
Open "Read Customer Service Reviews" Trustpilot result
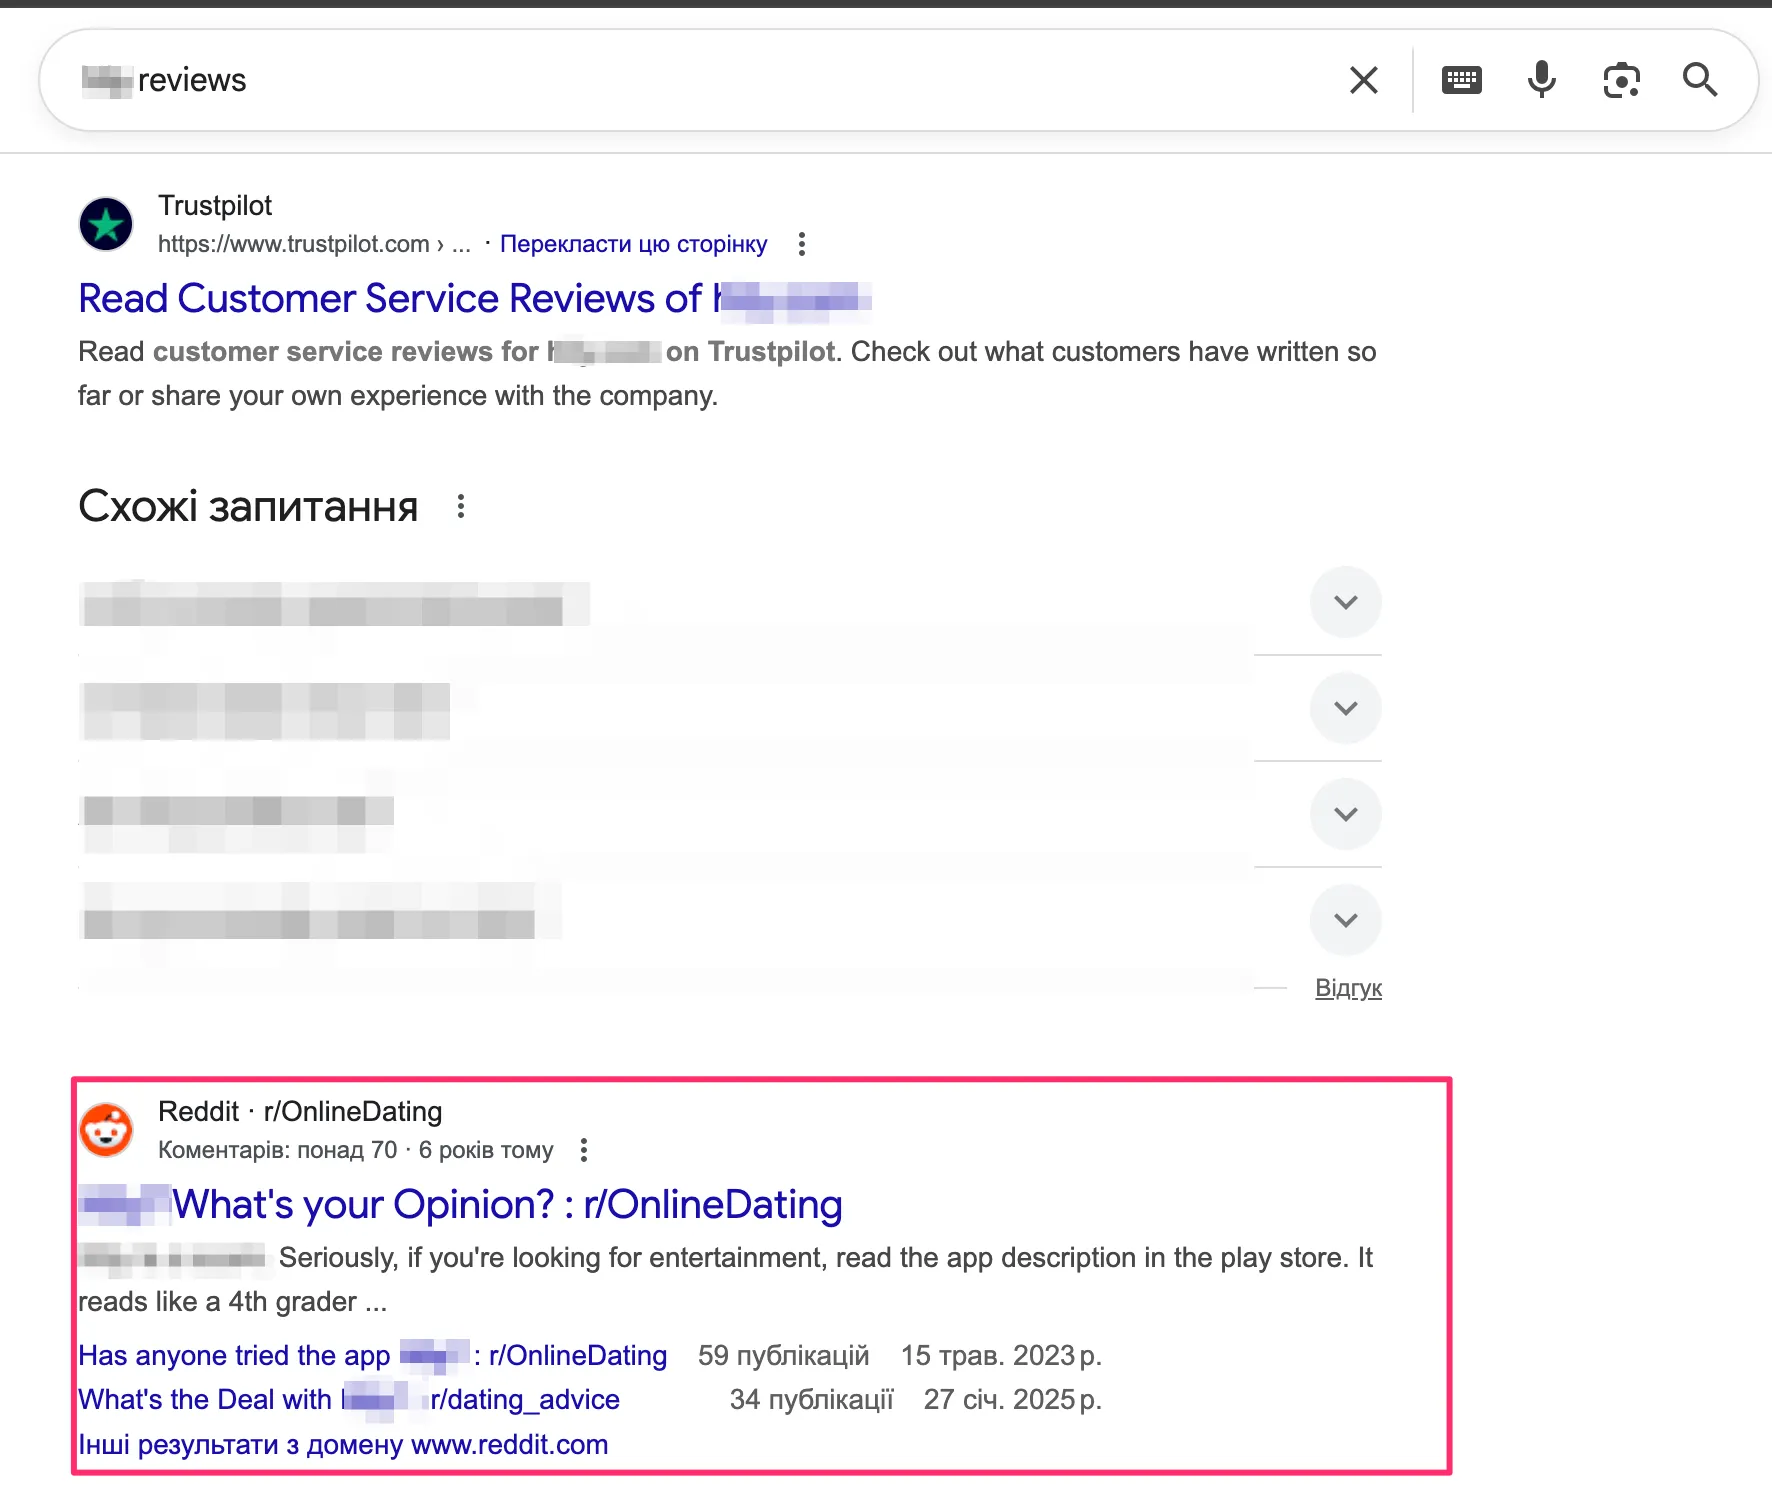click(390, 299)
